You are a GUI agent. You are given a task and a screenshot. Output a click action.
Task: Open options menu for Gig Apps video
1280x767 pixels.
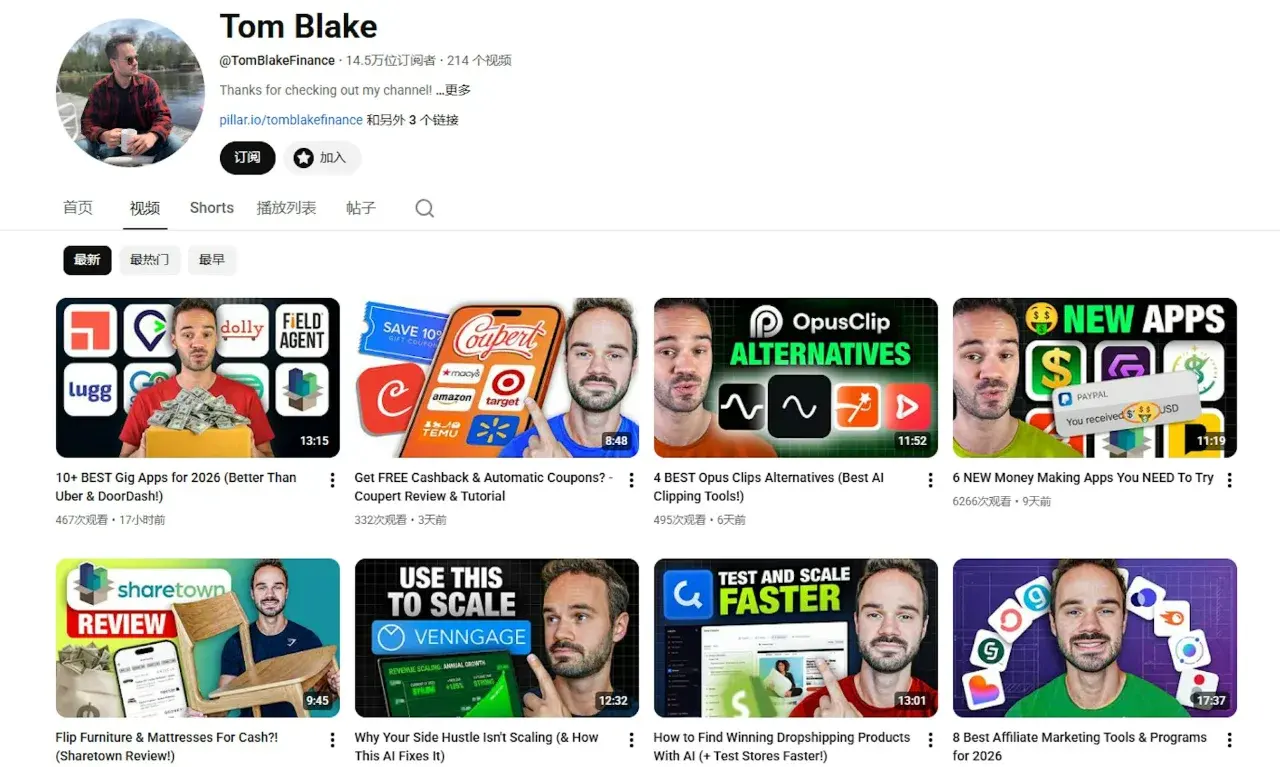click(x=332, y=480)
